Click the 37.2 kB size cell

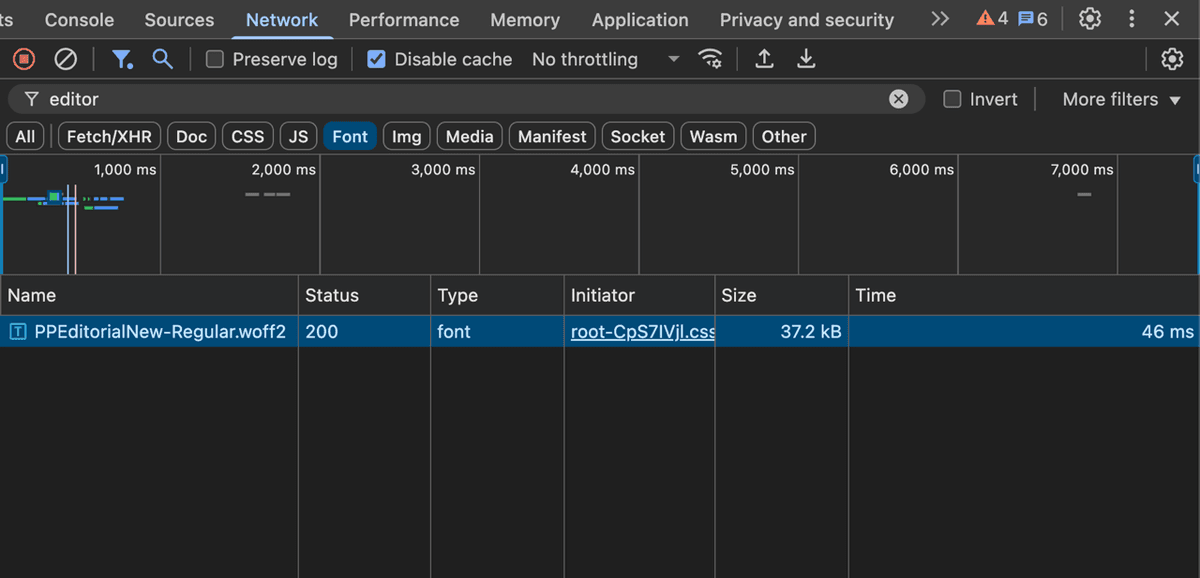click(781, 331)
